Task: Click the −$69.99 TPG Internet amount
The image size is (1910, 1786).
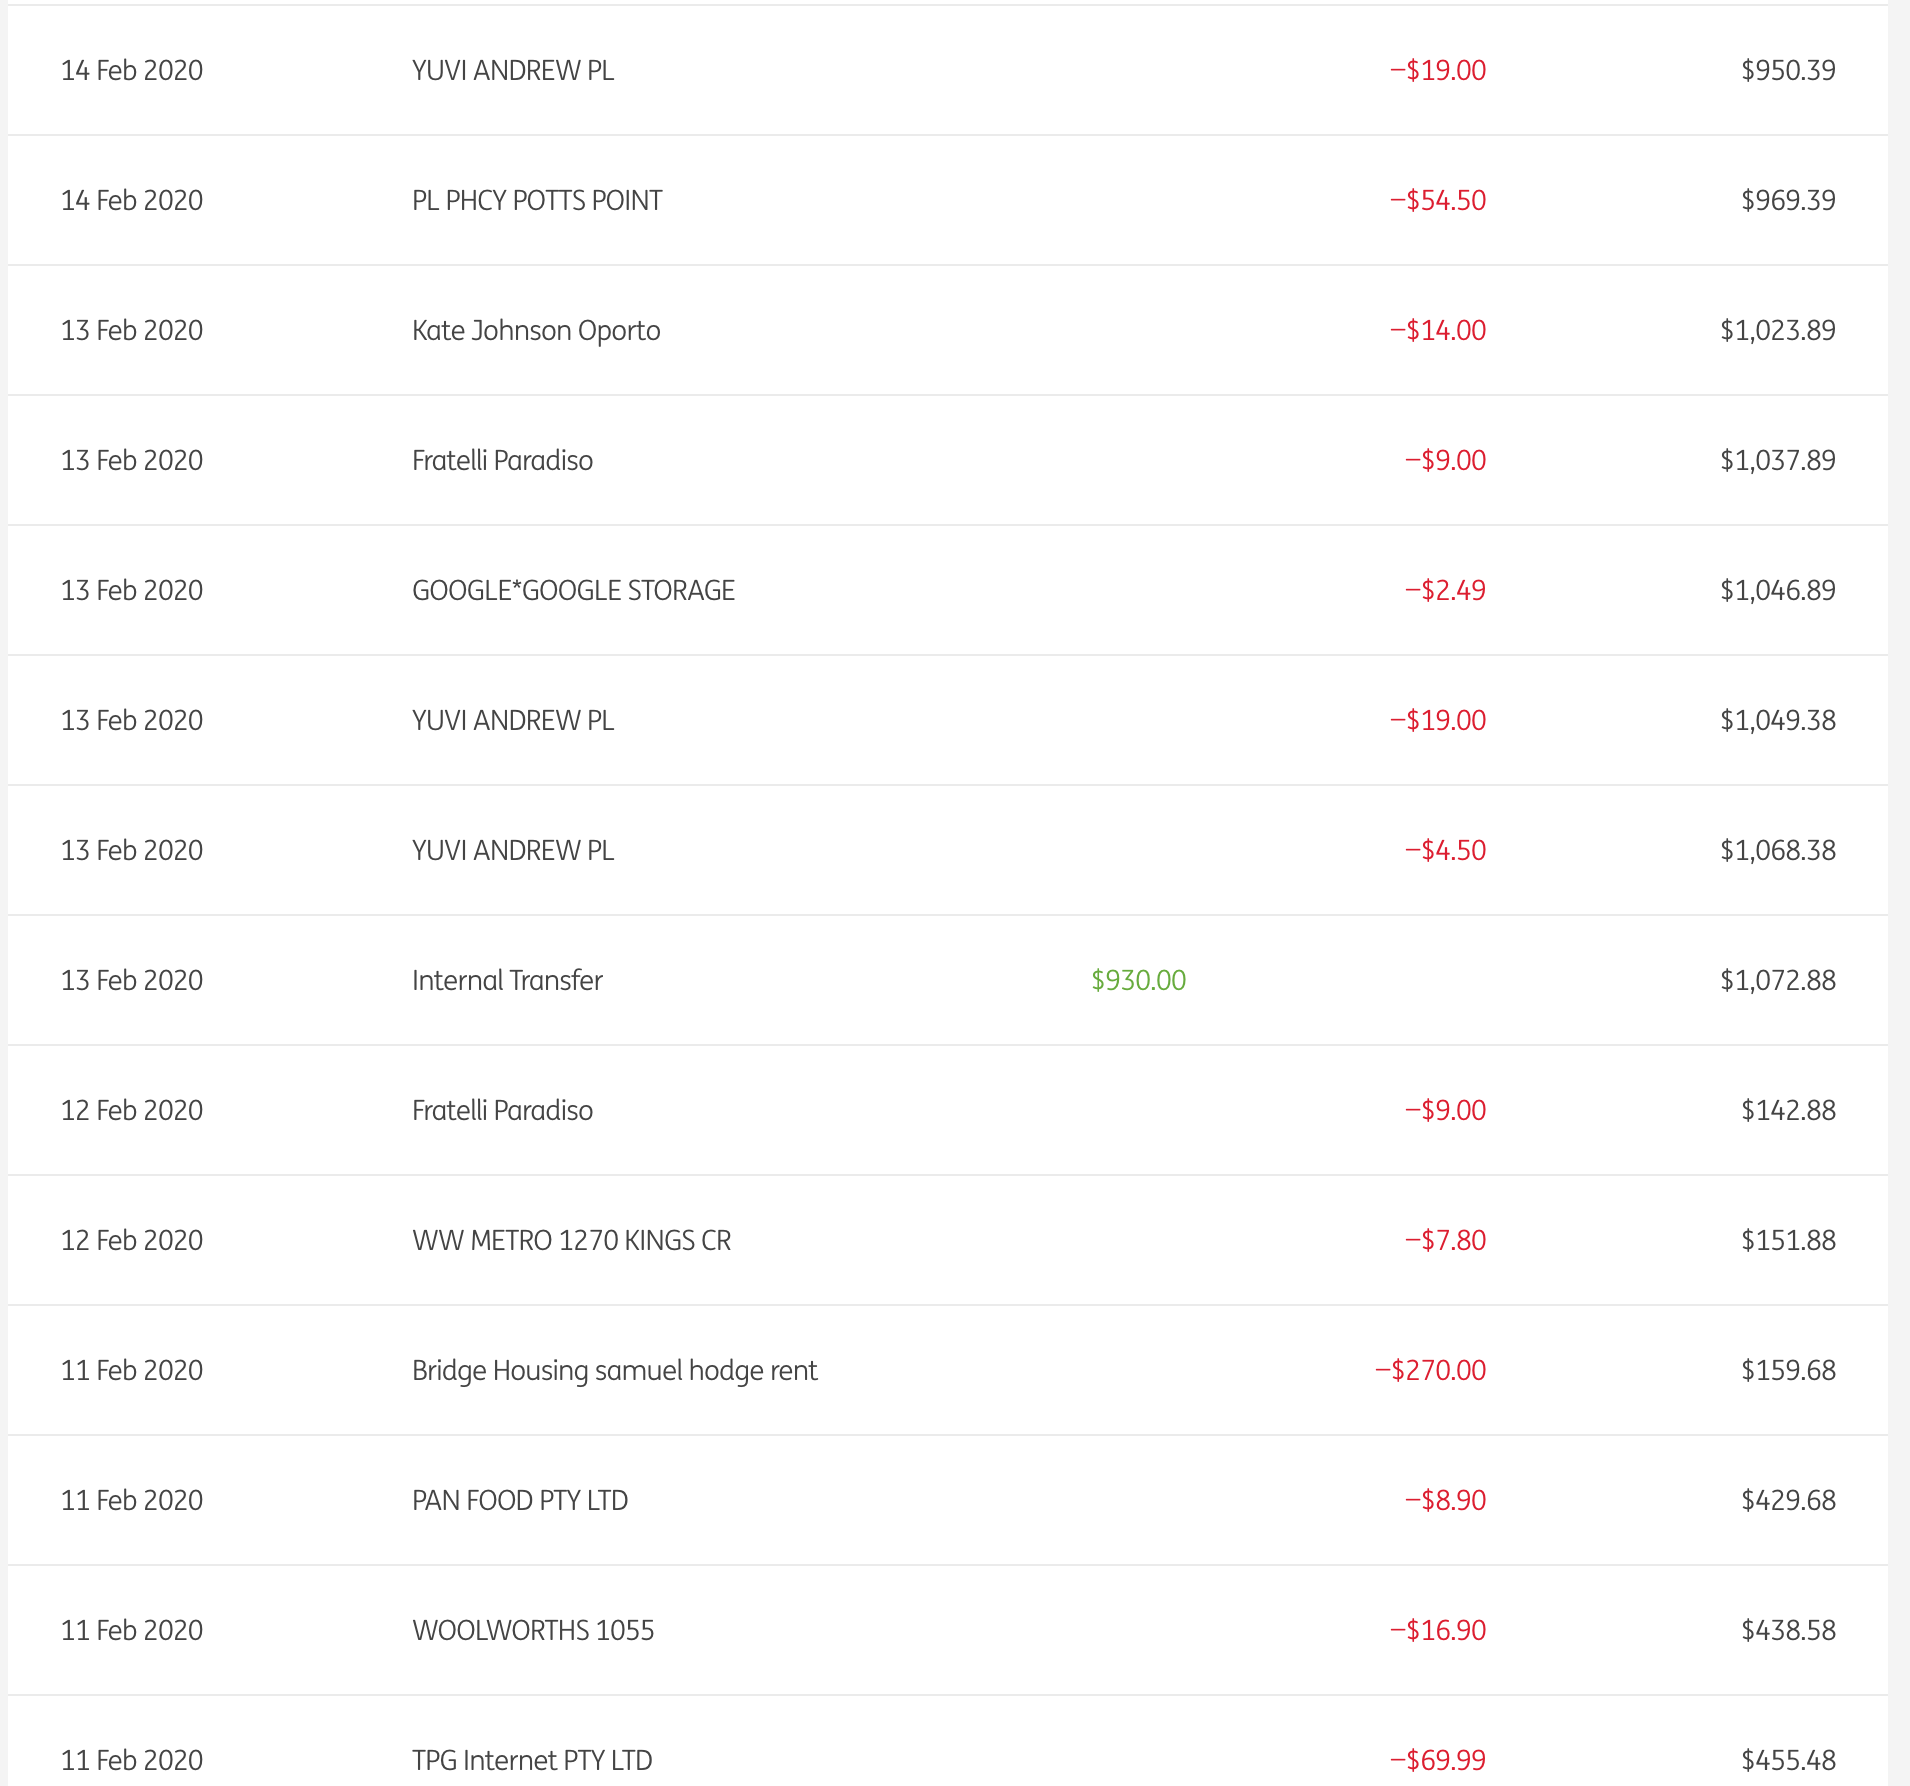Action: point(1437,1760)
